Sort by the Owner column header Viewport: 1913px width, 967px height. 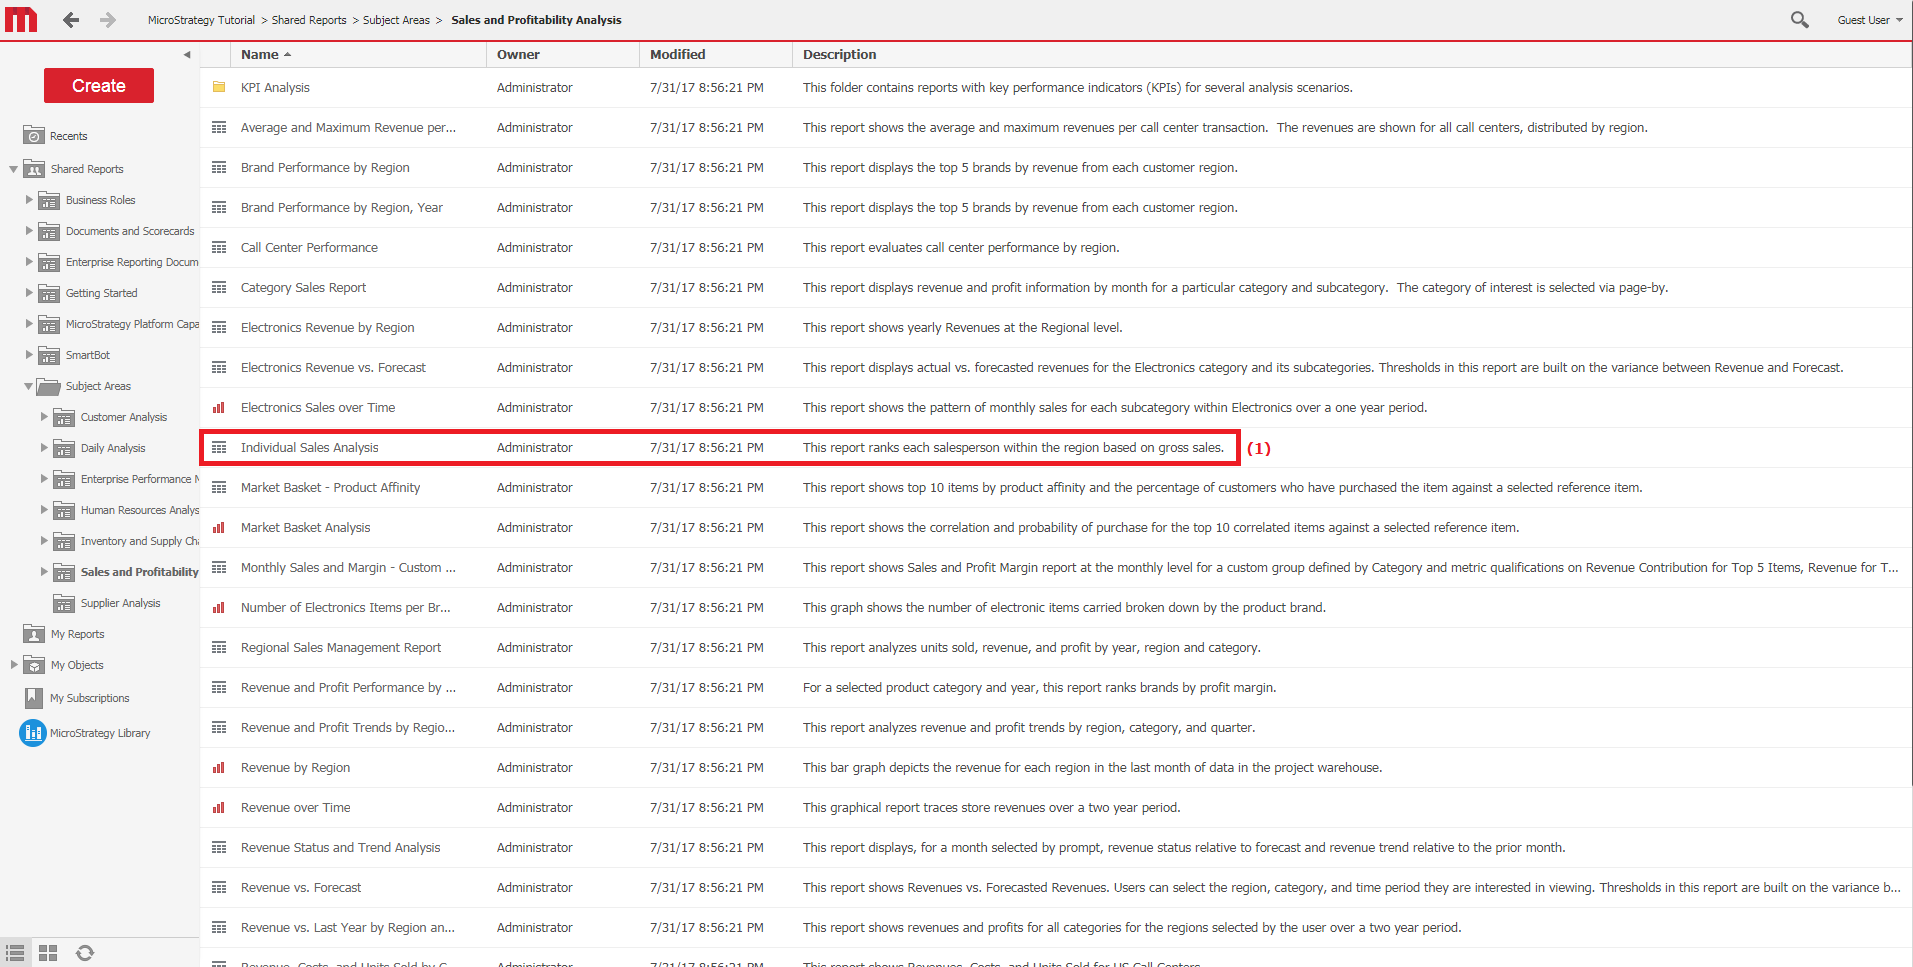click(x=518, y=55)
